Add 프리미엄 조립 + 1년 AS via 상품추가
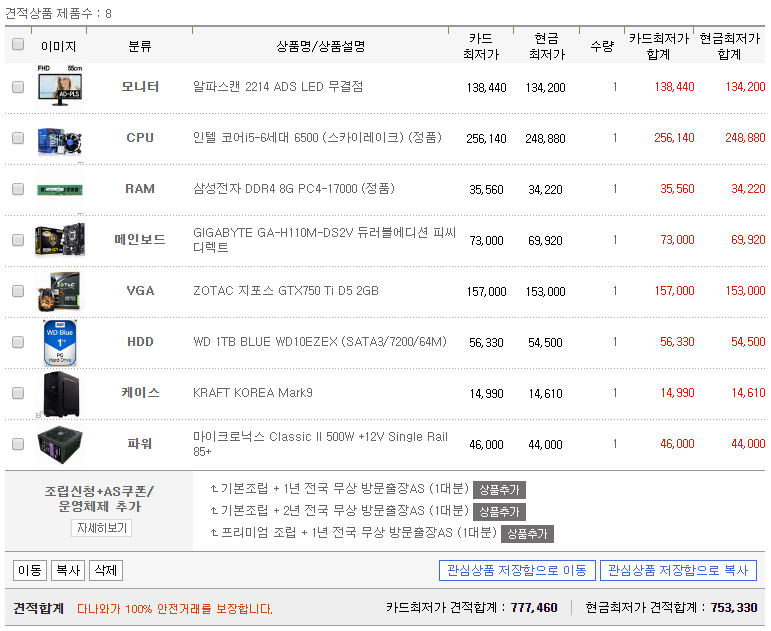This screenshot has width=771, height=631. (x=527, y=534)
